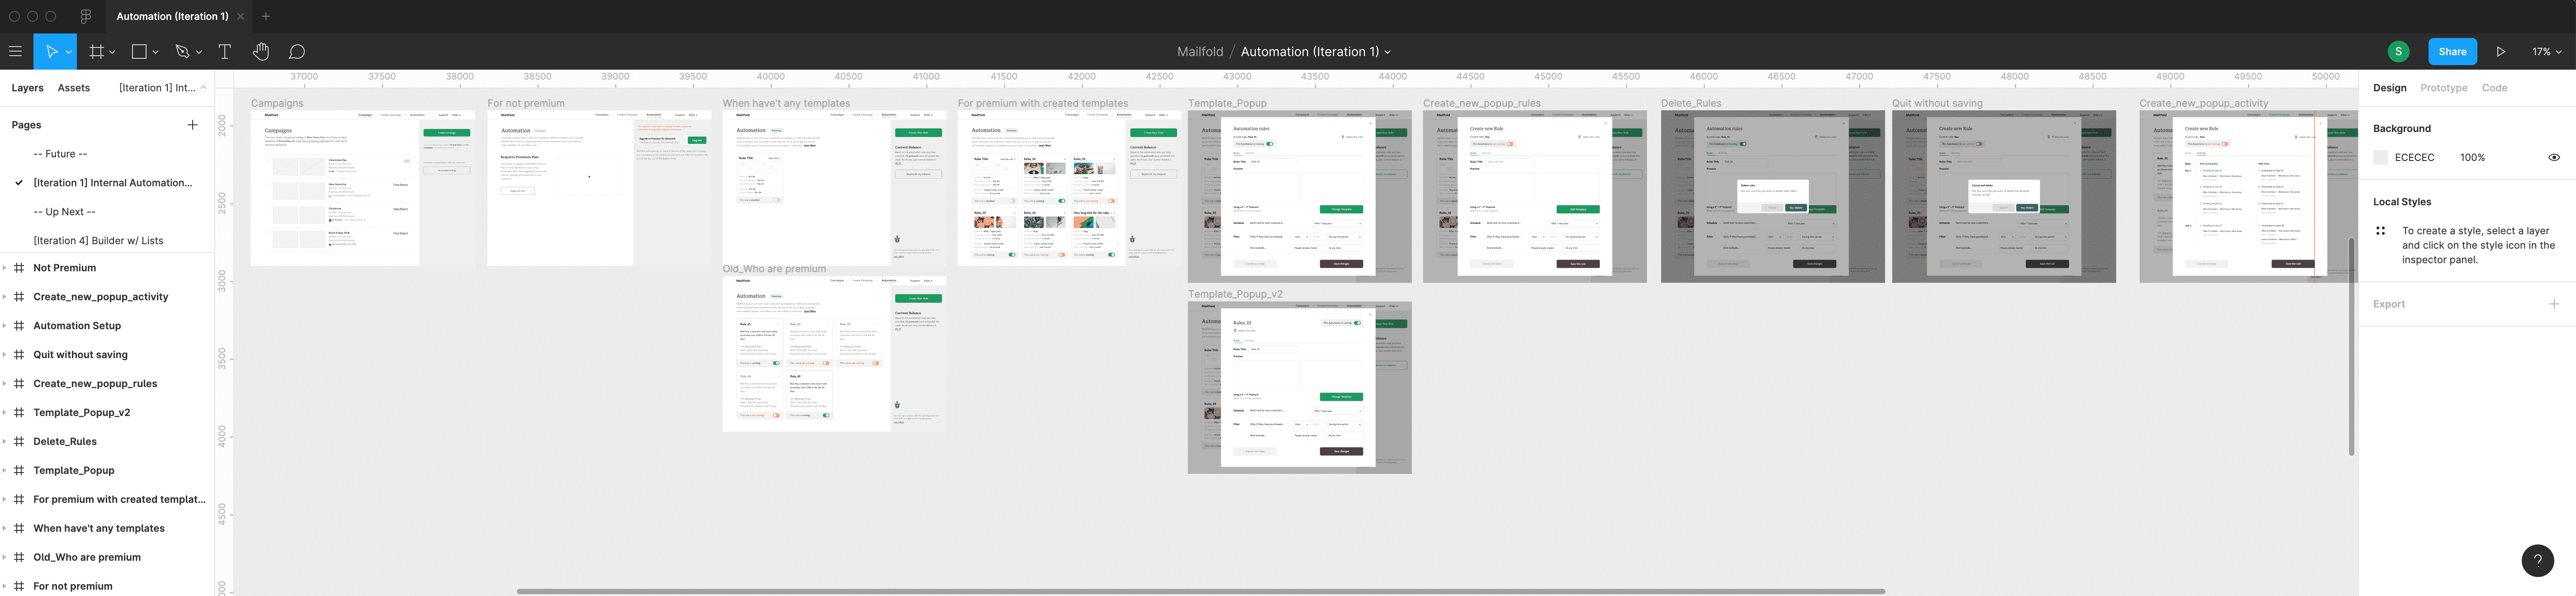Present prototype with play icon

(2501, 51)
